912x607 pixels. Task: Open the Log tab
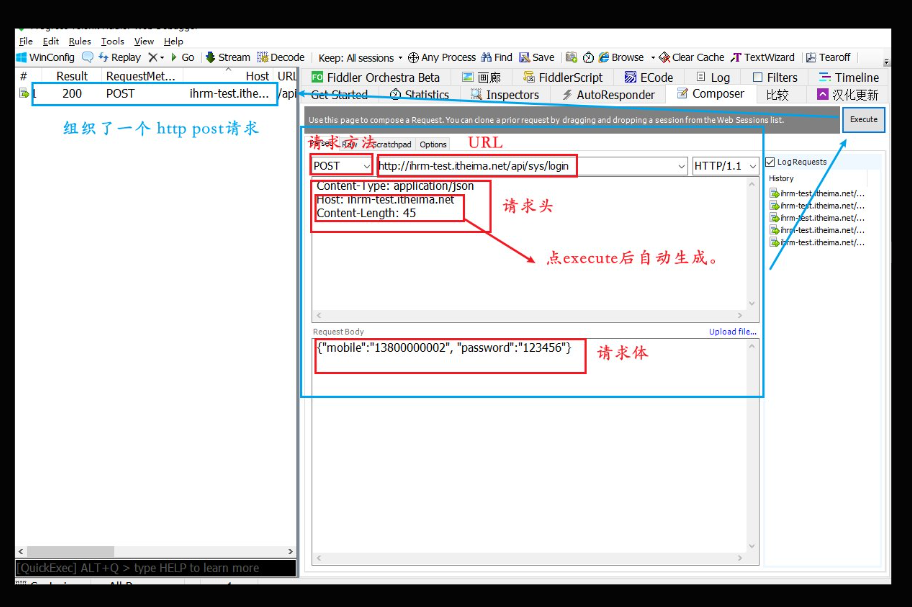(x=713, y=77)
